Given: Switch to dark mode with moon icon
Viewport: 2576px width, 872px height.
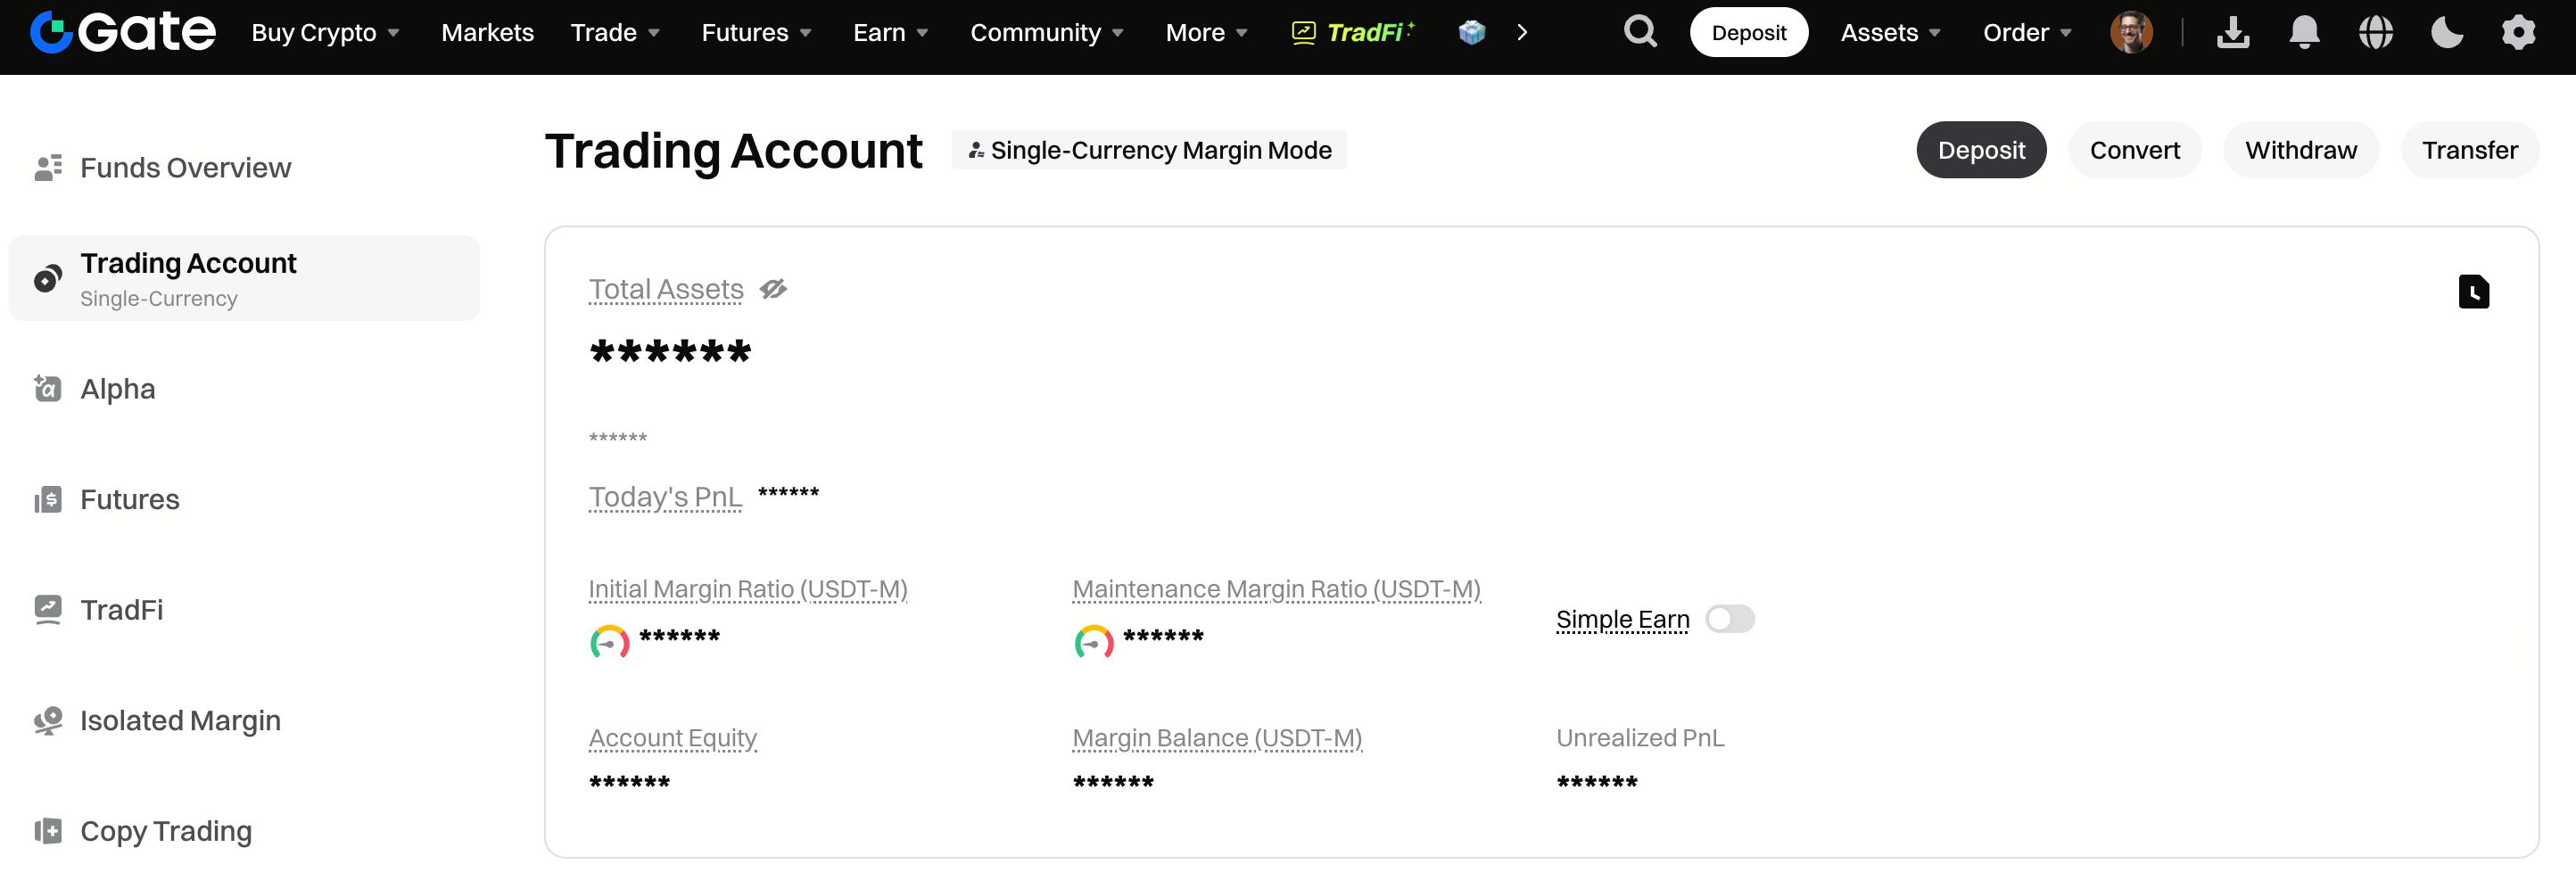Looking at the screenshot, I should click(x=2446, y=32).
